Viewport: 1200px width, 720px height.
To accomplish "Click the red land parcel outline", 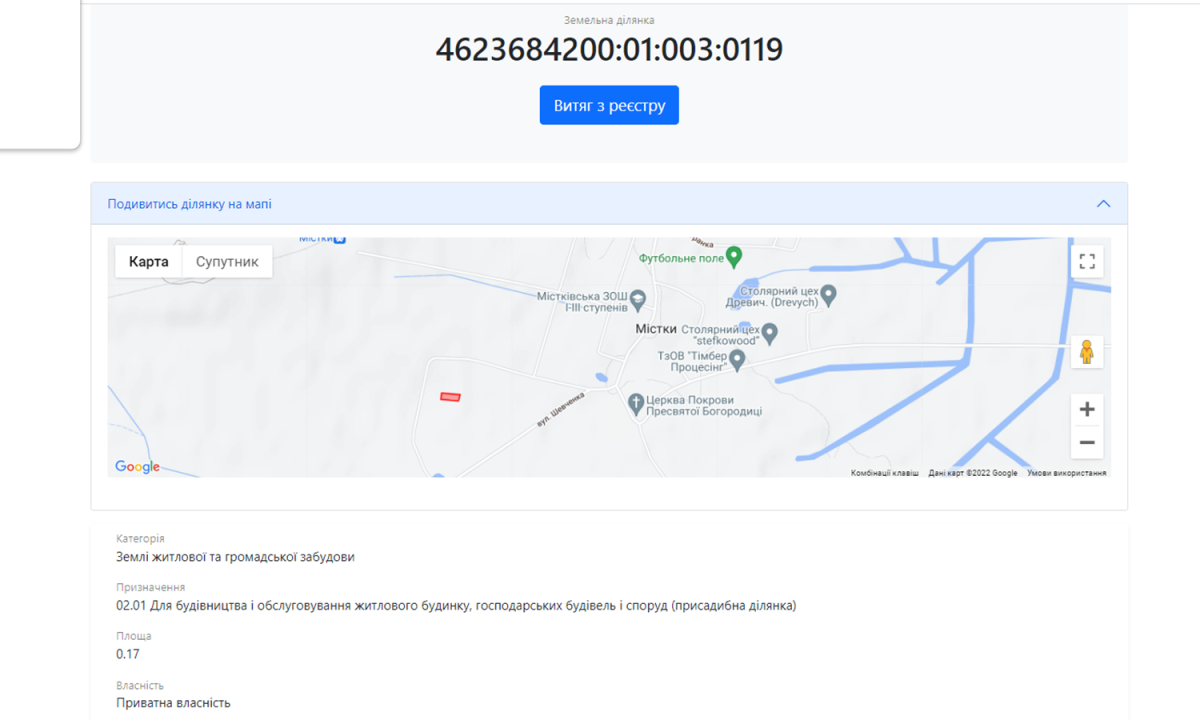I will (x=451, y=397).
